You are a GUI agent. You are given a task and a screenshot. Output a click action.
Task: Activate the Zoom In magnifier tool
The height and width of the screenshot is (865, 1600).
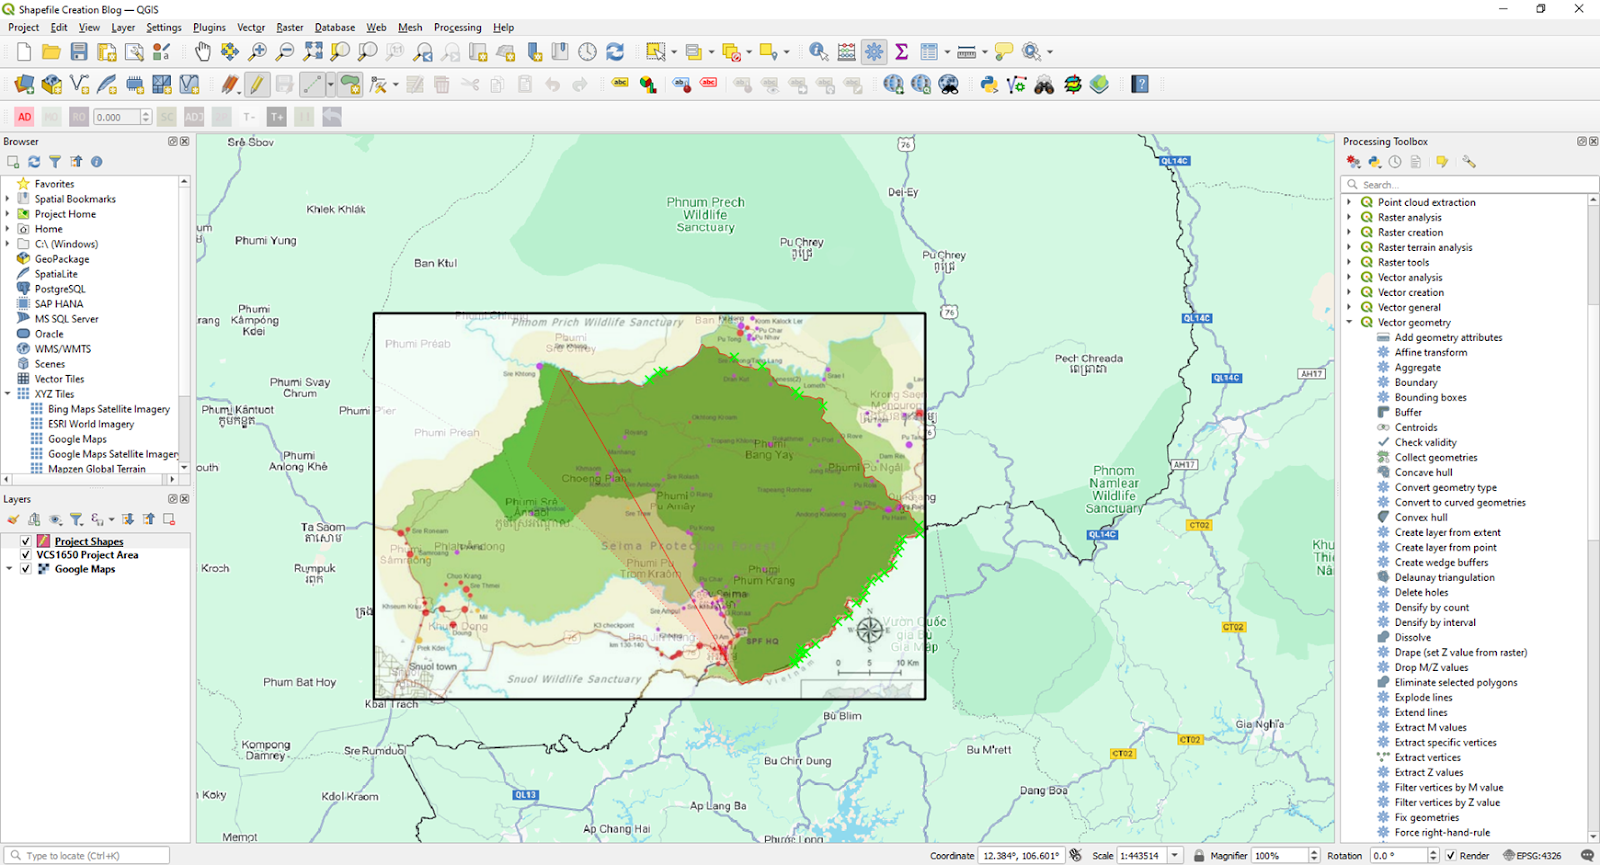pyautogui.click(x=258, y=52)
